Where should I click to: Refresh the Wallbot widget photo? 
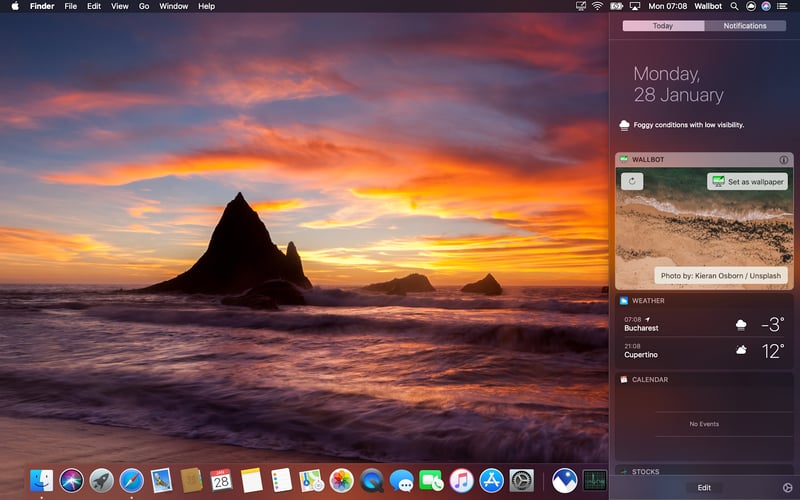point(632,181)
